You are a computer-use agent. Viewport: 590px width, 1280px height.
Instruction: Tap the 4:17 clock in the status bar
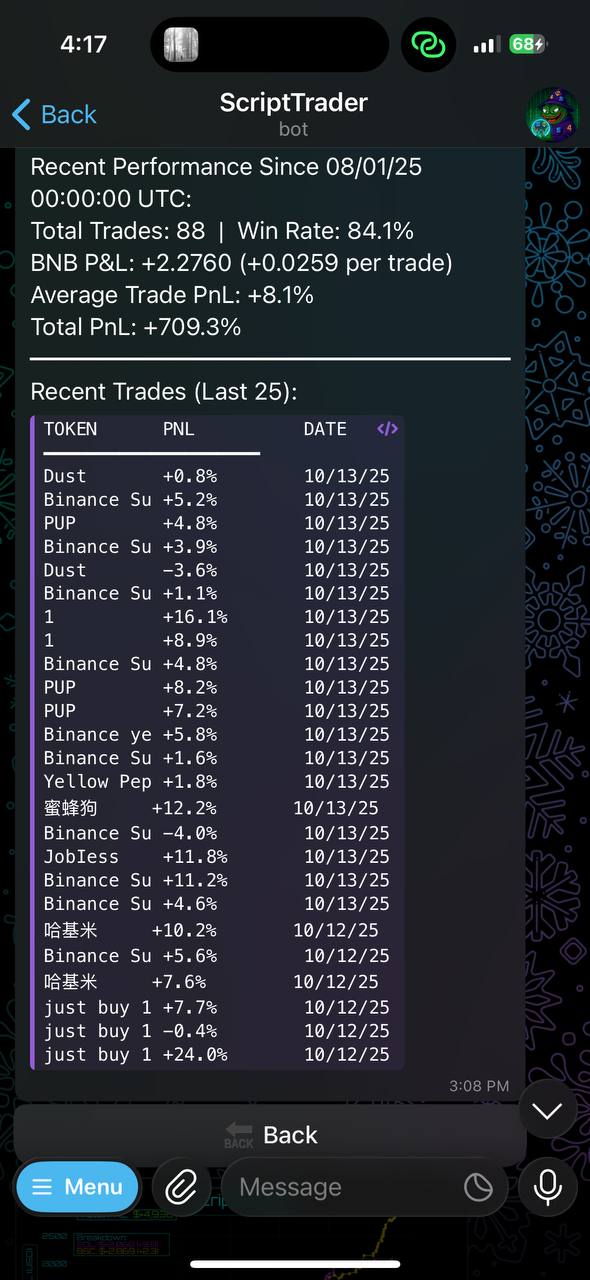pyautogui.click(x=84, y=44)
